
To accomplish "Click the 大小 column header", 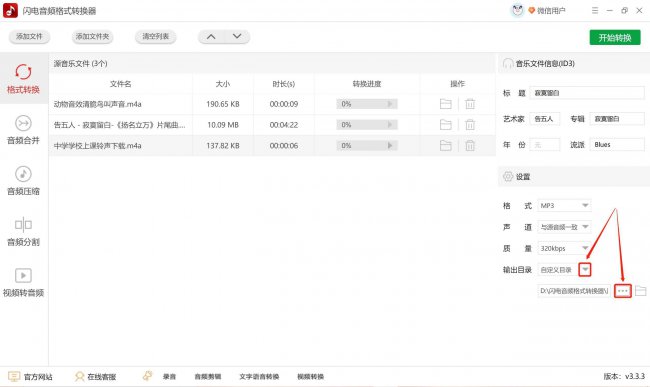I will click(x=223, y=84).
